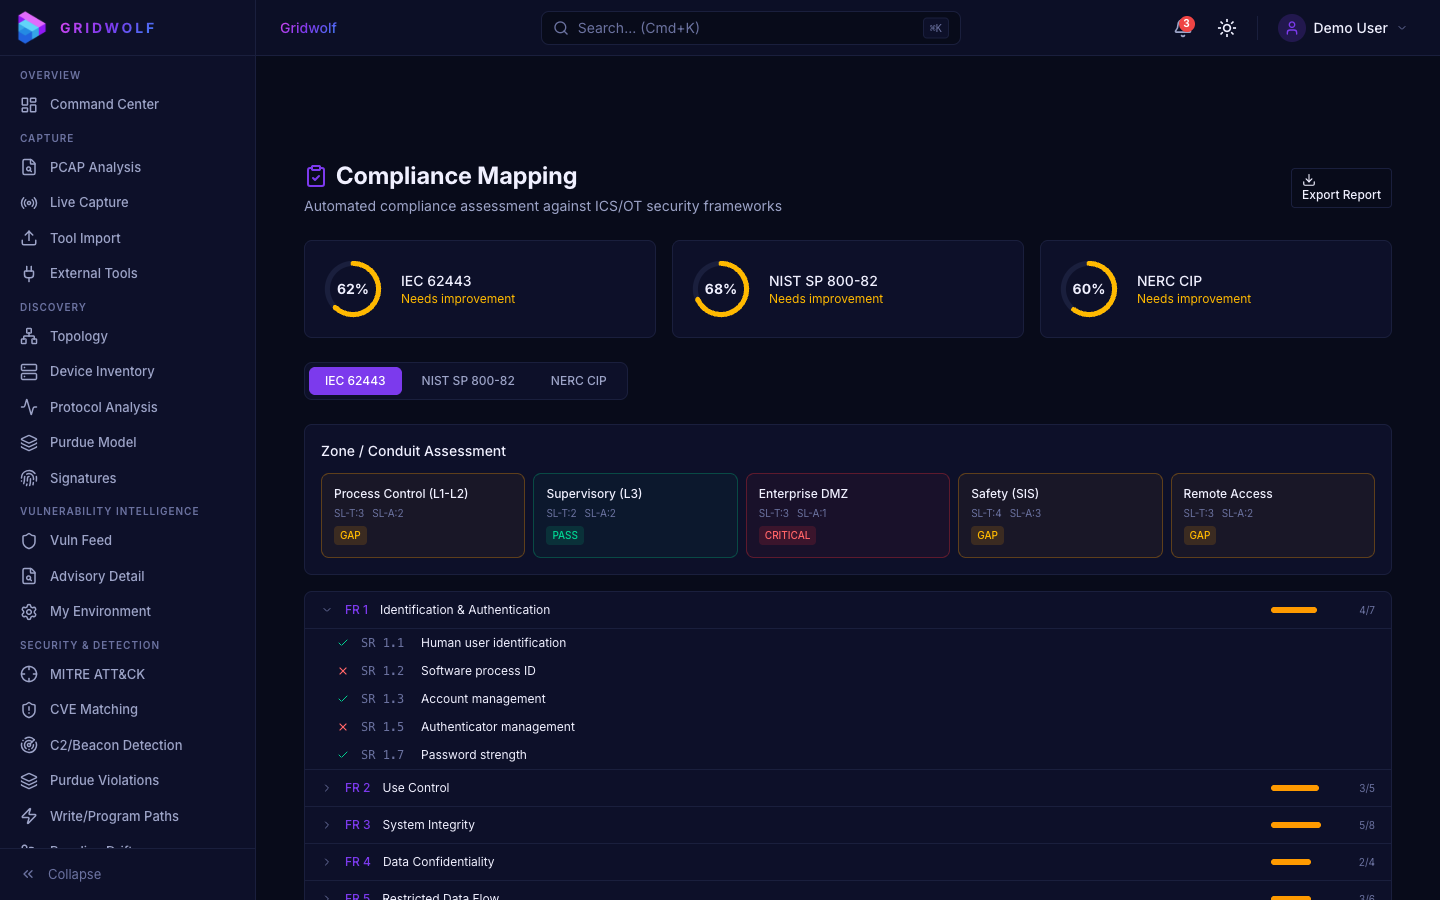Open the Topology view from sidebar

point(79,336)
